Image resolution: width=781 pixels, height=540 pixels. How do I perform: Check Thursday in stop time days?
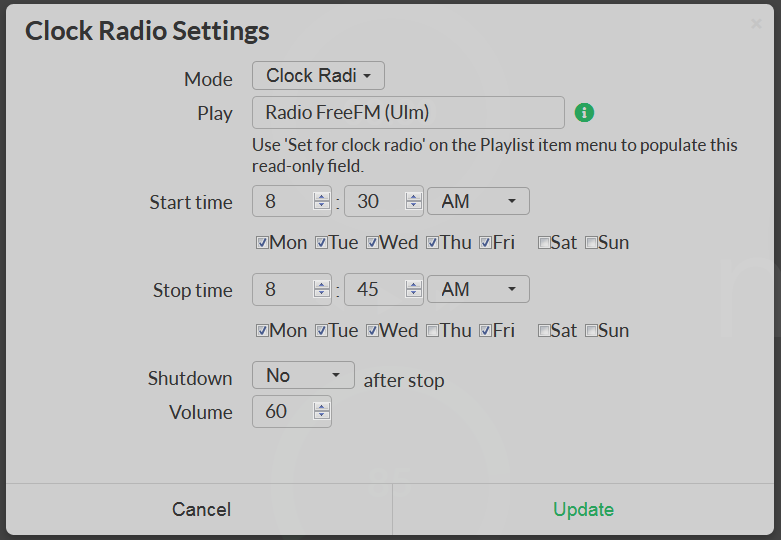432,330
